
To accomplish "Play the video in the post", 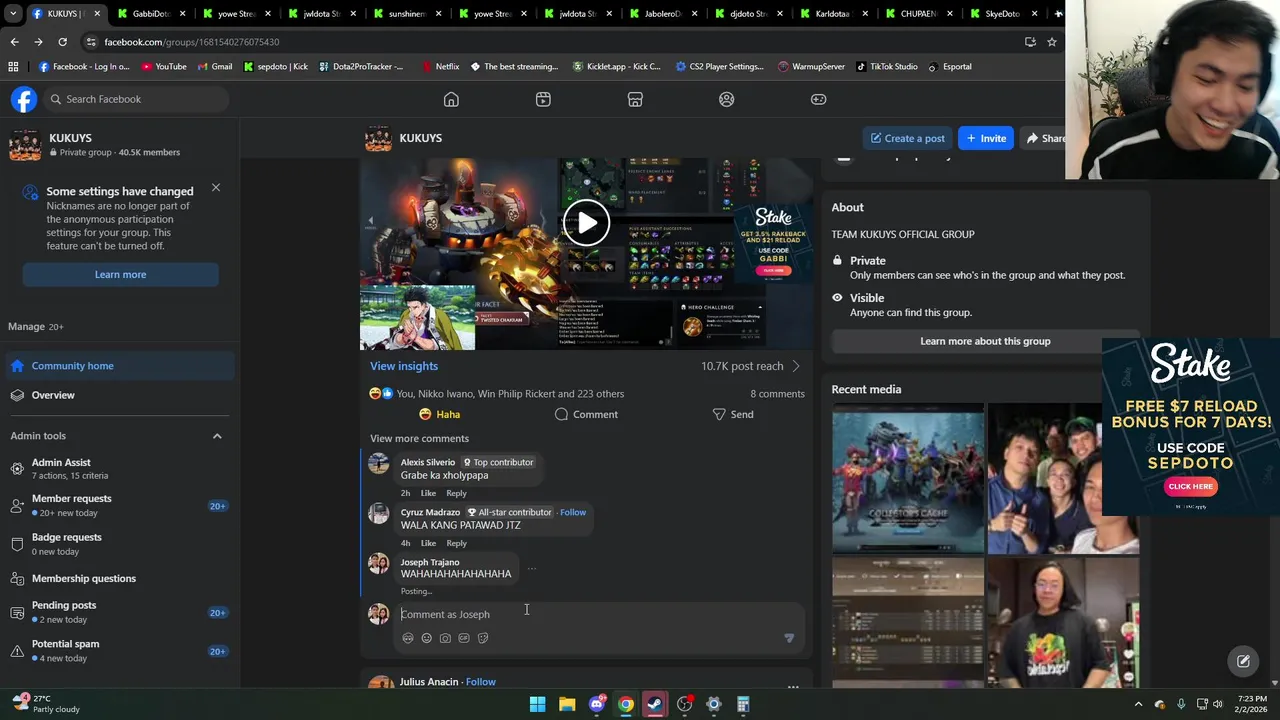I will pos(586,223).
